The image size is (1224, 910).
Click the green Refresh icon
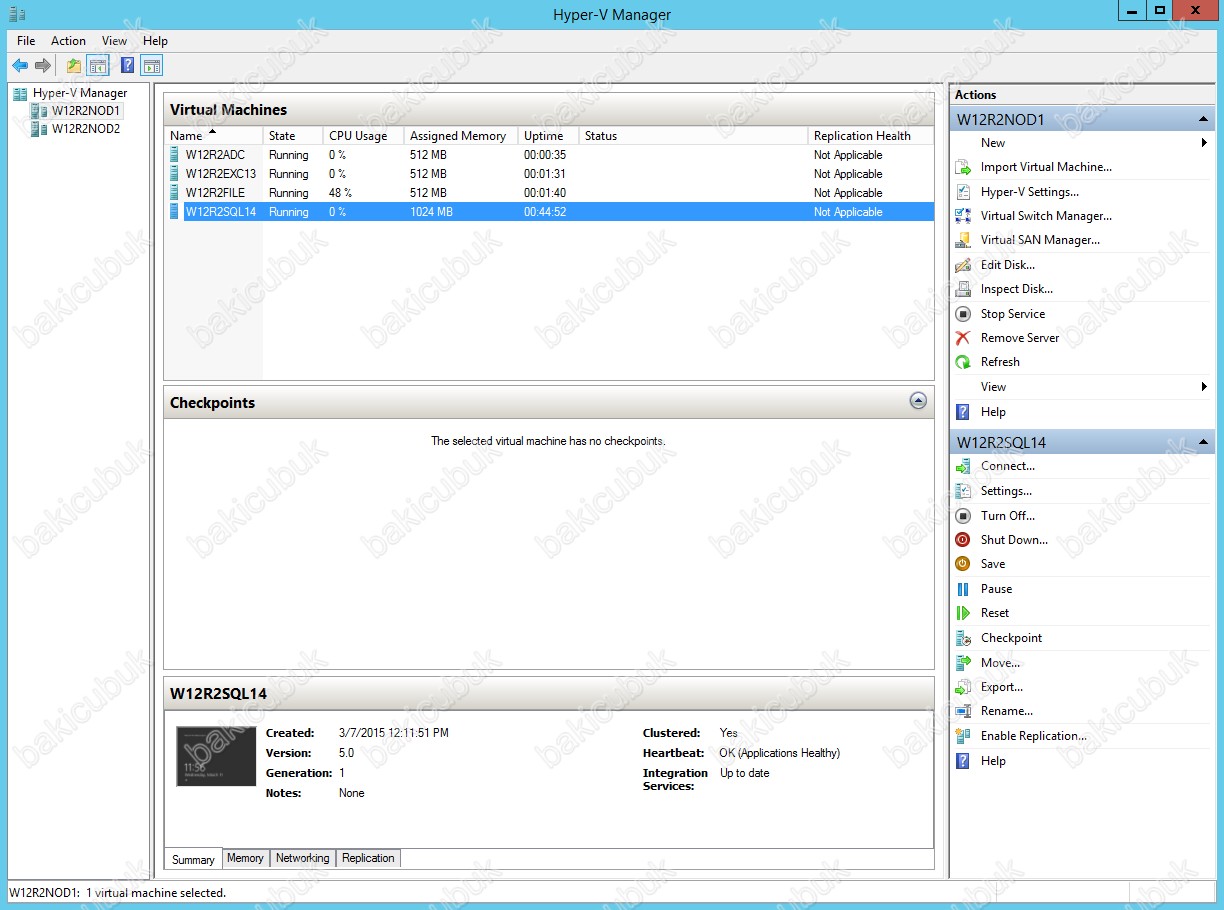[963, 362]
